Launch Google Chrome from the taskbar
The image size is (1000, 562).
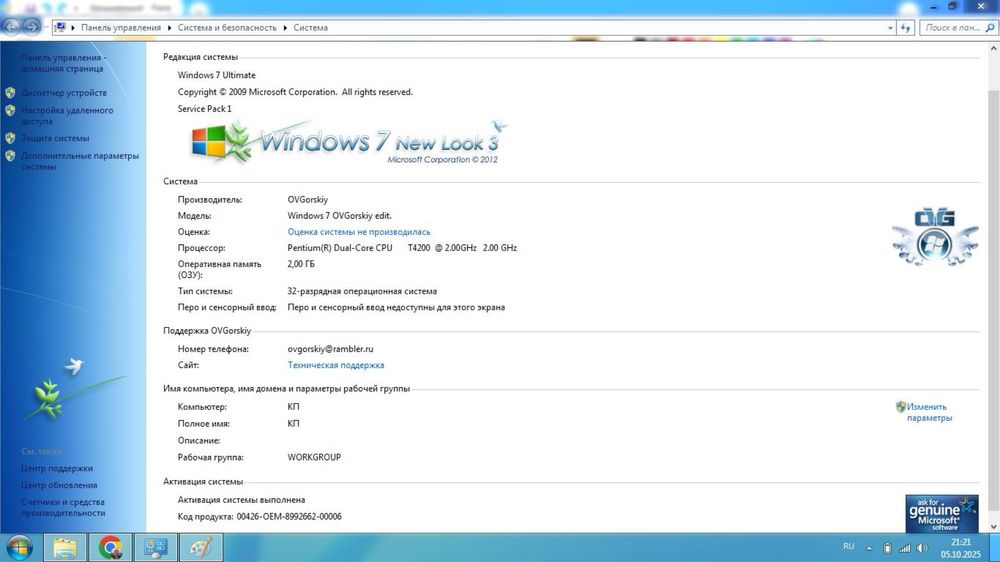110,547
